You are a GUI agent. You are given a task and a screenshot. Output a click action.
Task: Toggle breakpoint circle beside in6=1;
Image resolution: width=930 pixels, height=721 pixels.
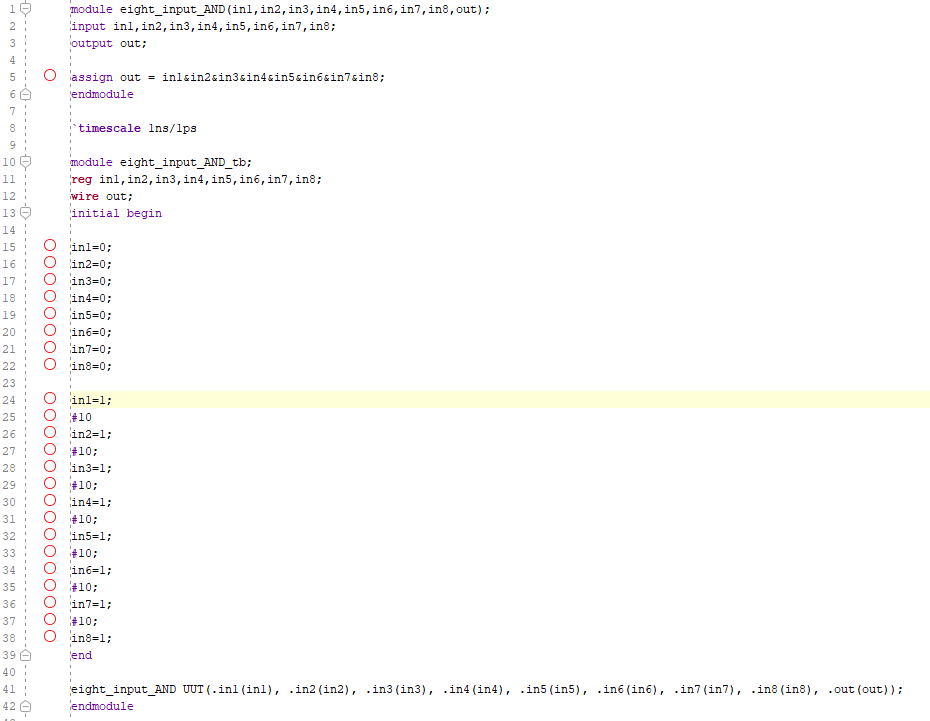pyautogui.click(x=50, y=568)
